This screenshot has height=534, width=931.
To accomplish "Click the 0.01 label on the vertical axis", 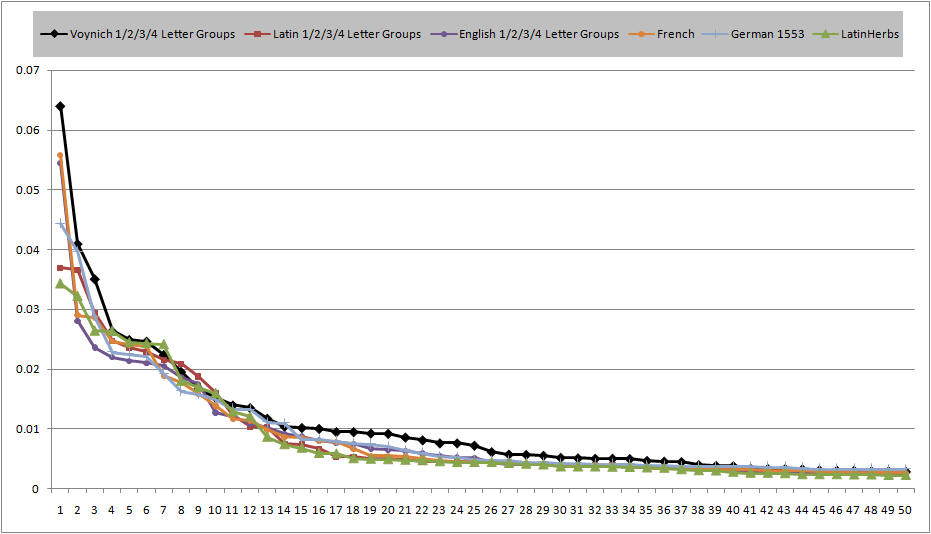I will pos(28,429).
